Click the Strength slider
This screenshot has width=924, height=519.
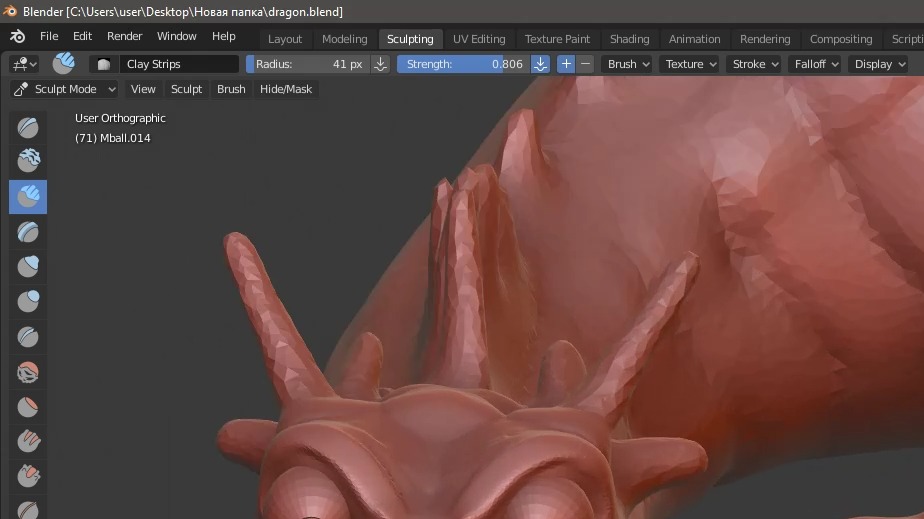click(x=464, y=64)
